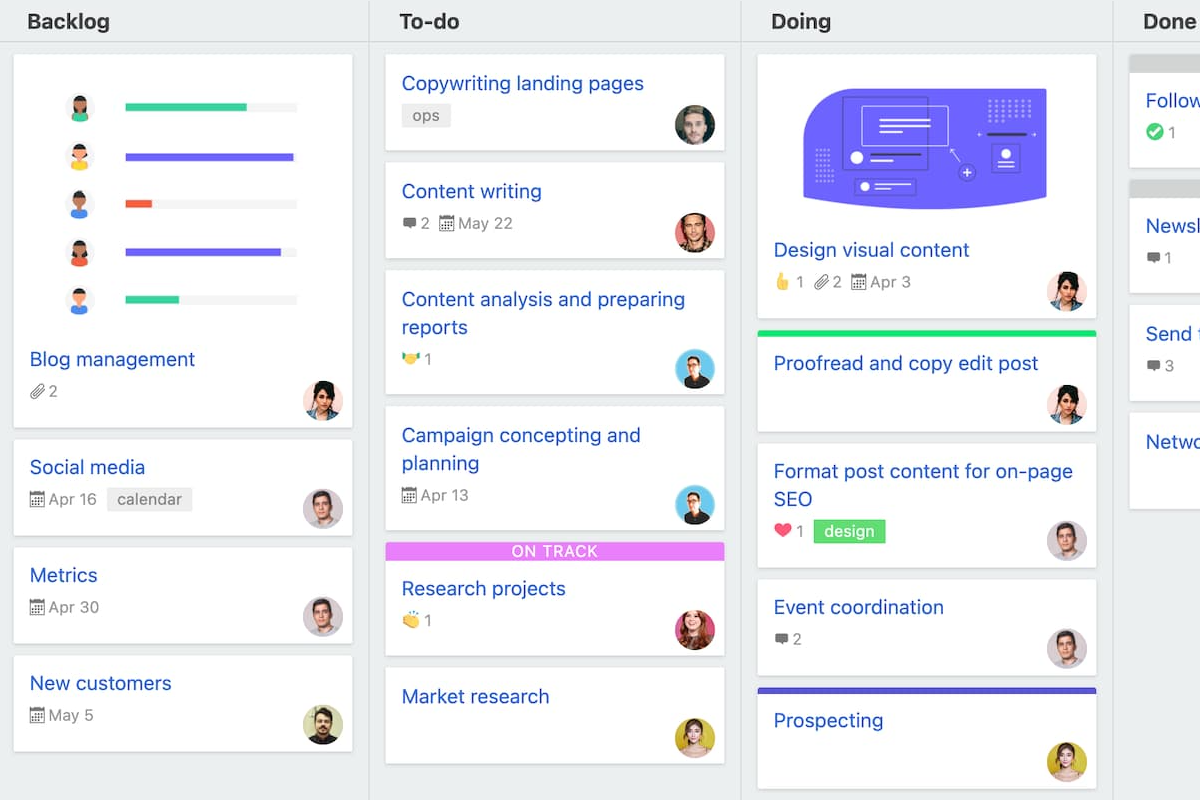Click the Backlog column header
This screenshot has width=1200, height=800.
tap(68, 22)
